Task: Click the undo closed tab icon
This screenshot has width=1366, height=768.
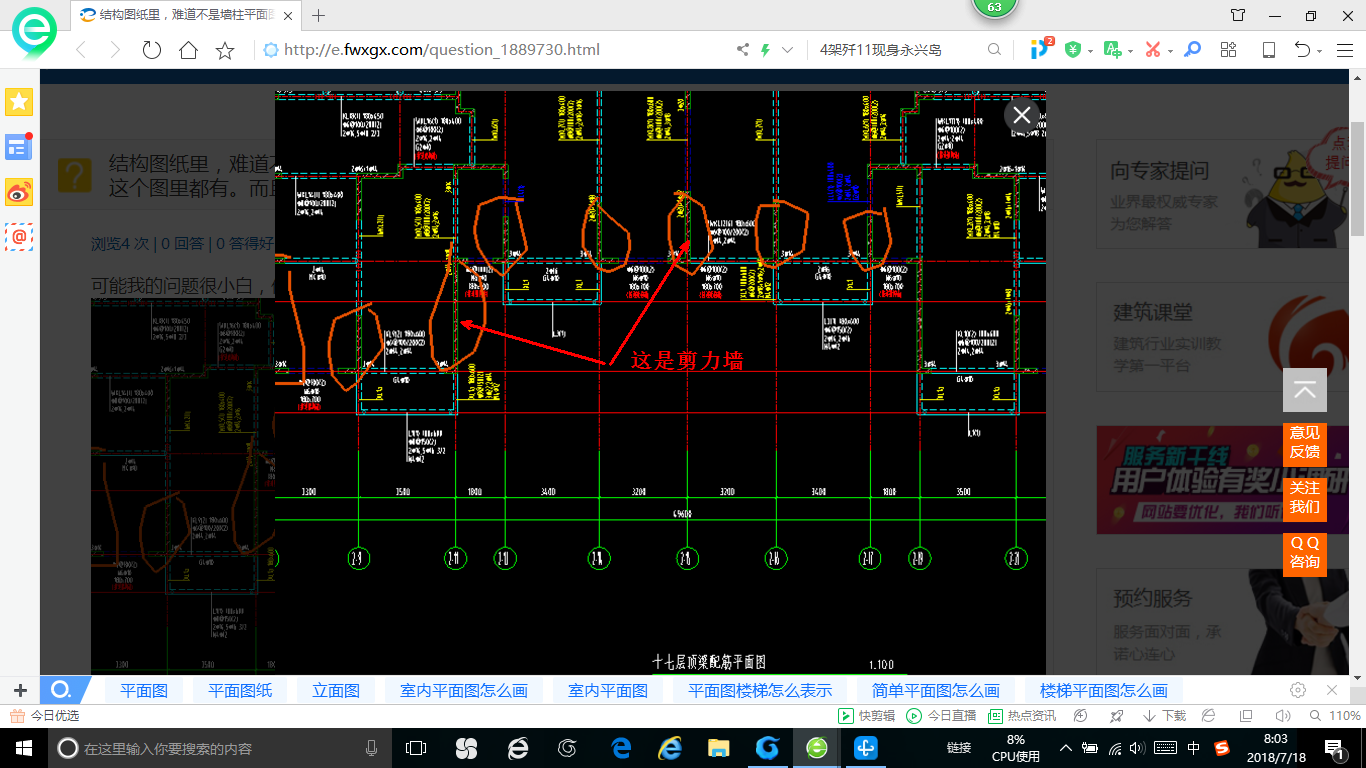Action: (1302, 50)
